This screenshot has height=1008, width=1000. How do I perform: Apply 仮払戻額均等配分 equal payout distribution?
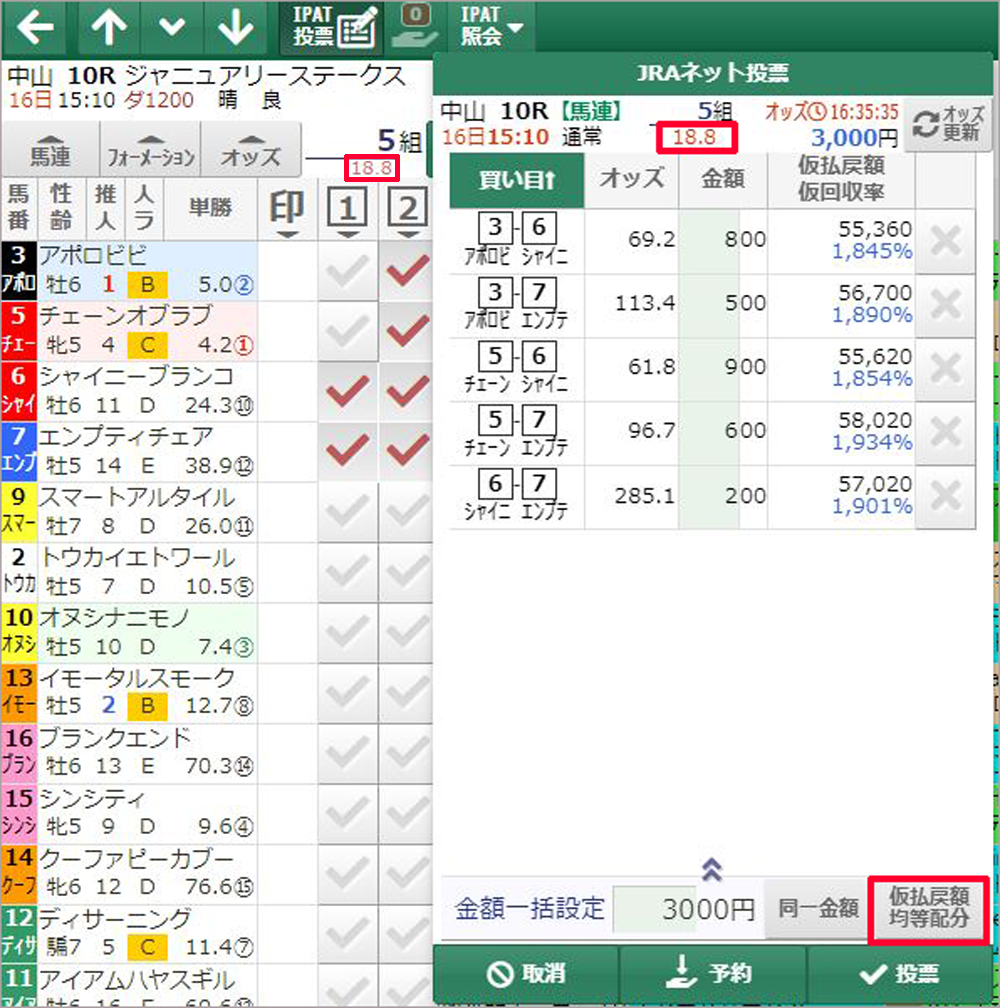coord(928,909)
